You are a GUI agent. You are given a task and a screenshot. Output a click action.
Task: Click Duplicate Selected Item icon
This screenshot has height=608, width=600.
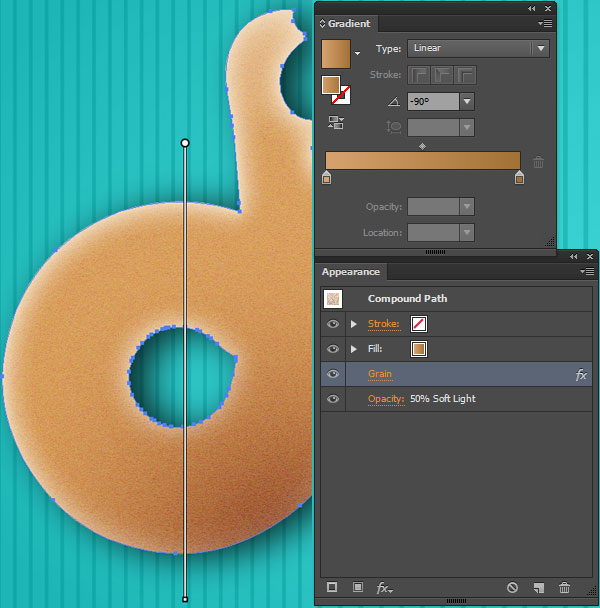[538, 588]
